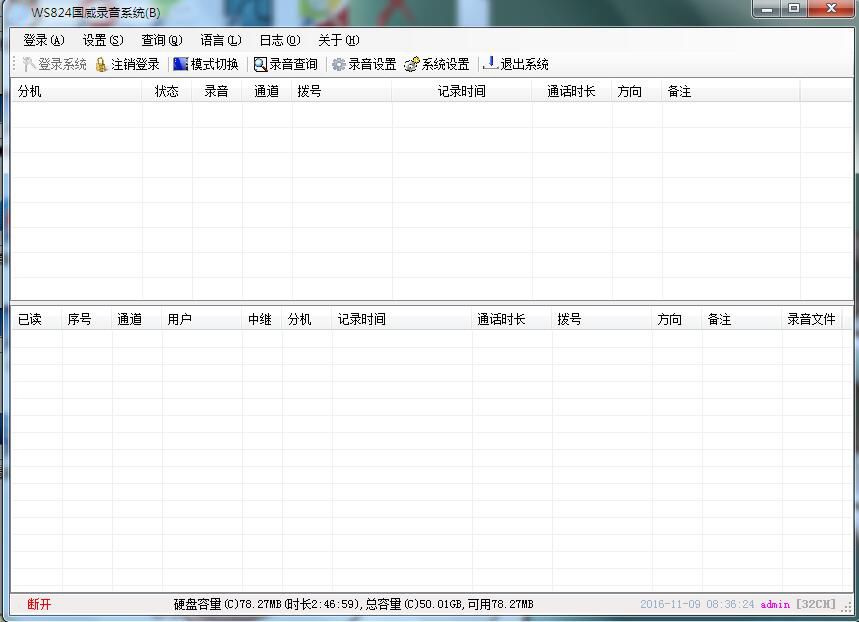Click the 模式切换 screen icon
Image resolution: width=859 pixels, height=622 pixels.
click(x=180, y=64)
